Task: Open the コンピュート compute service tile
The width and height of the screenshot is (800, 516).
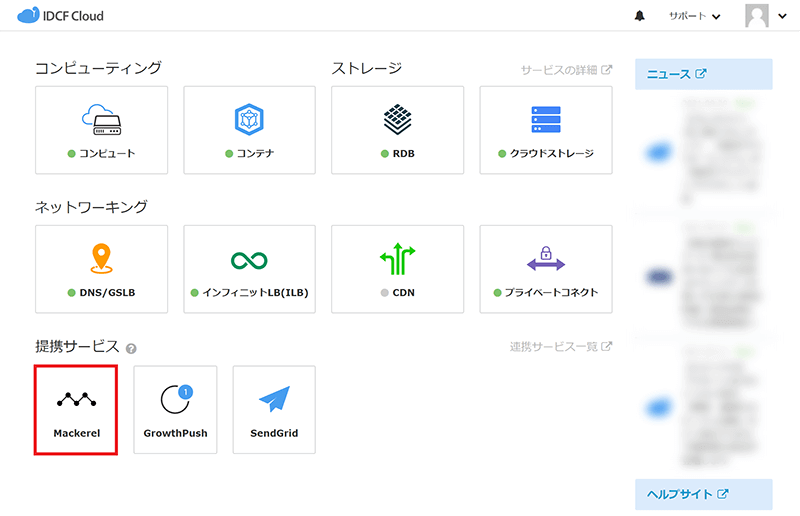Action: pyautogui.click(x=101, y=130)
